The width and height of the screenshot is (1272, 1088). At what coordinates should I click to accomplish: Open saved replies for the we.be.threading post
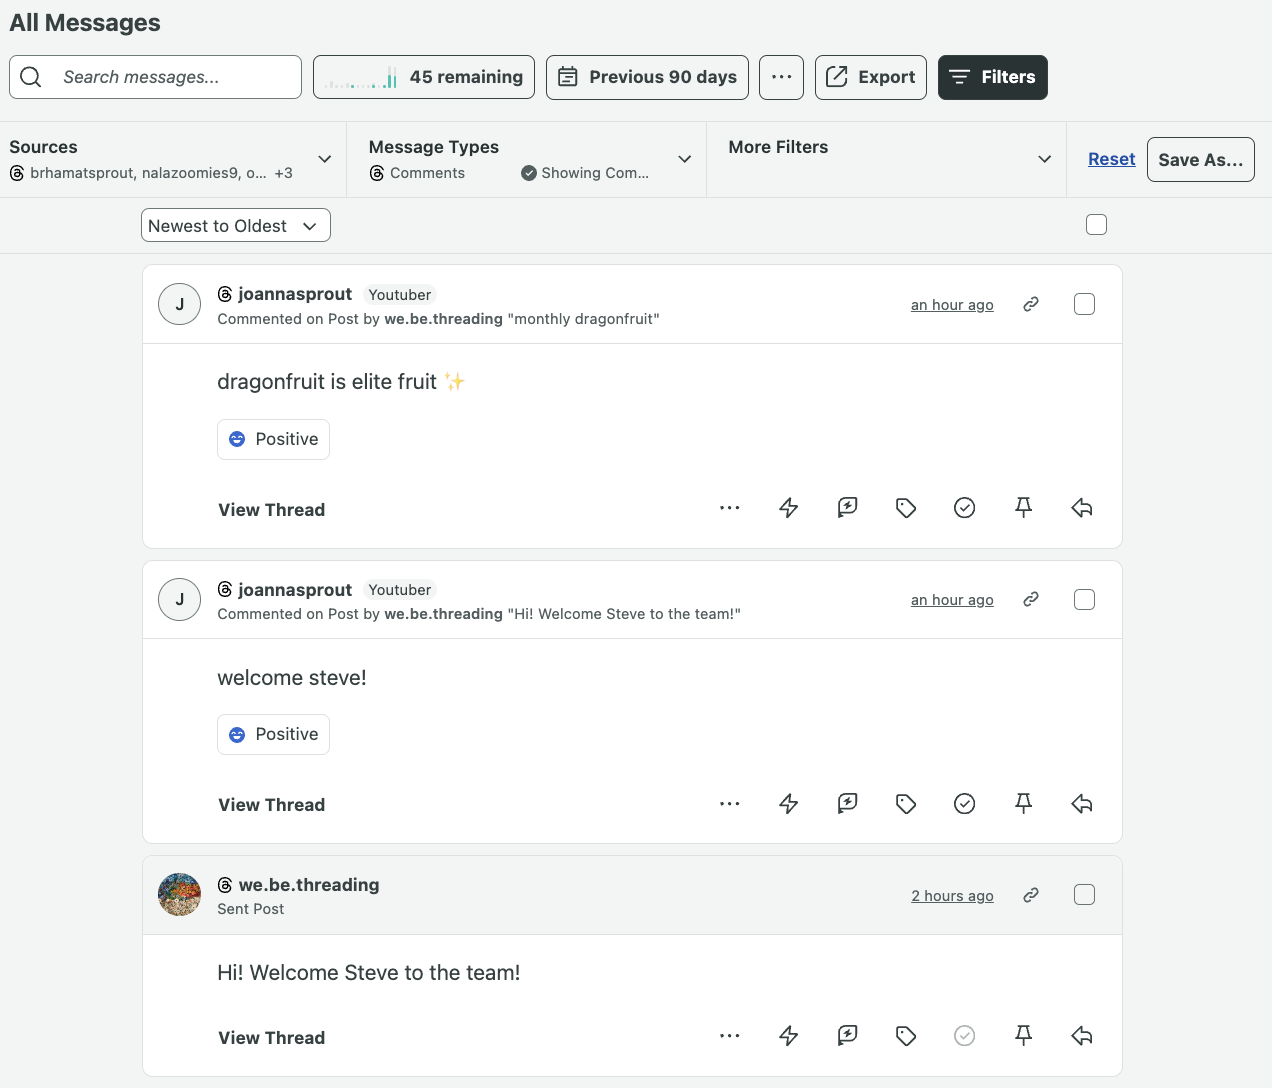(847, 1035)
